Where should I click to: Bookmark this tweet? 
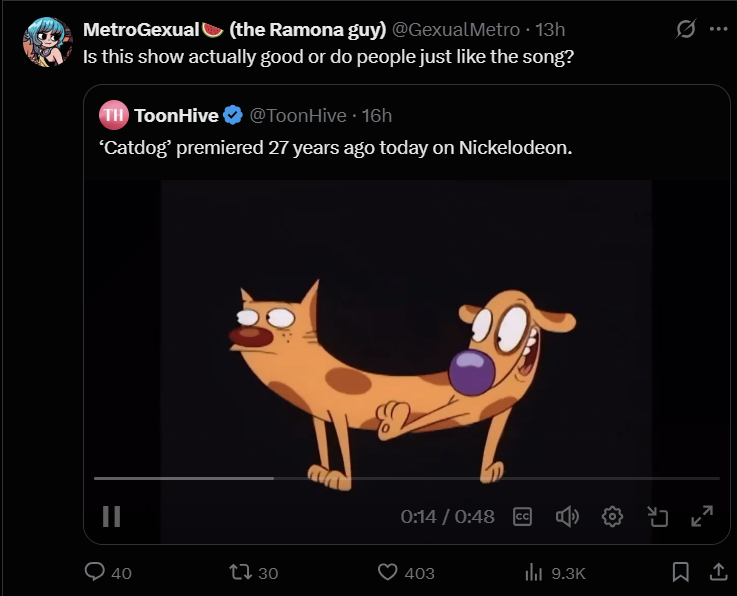tap(680, 572)
